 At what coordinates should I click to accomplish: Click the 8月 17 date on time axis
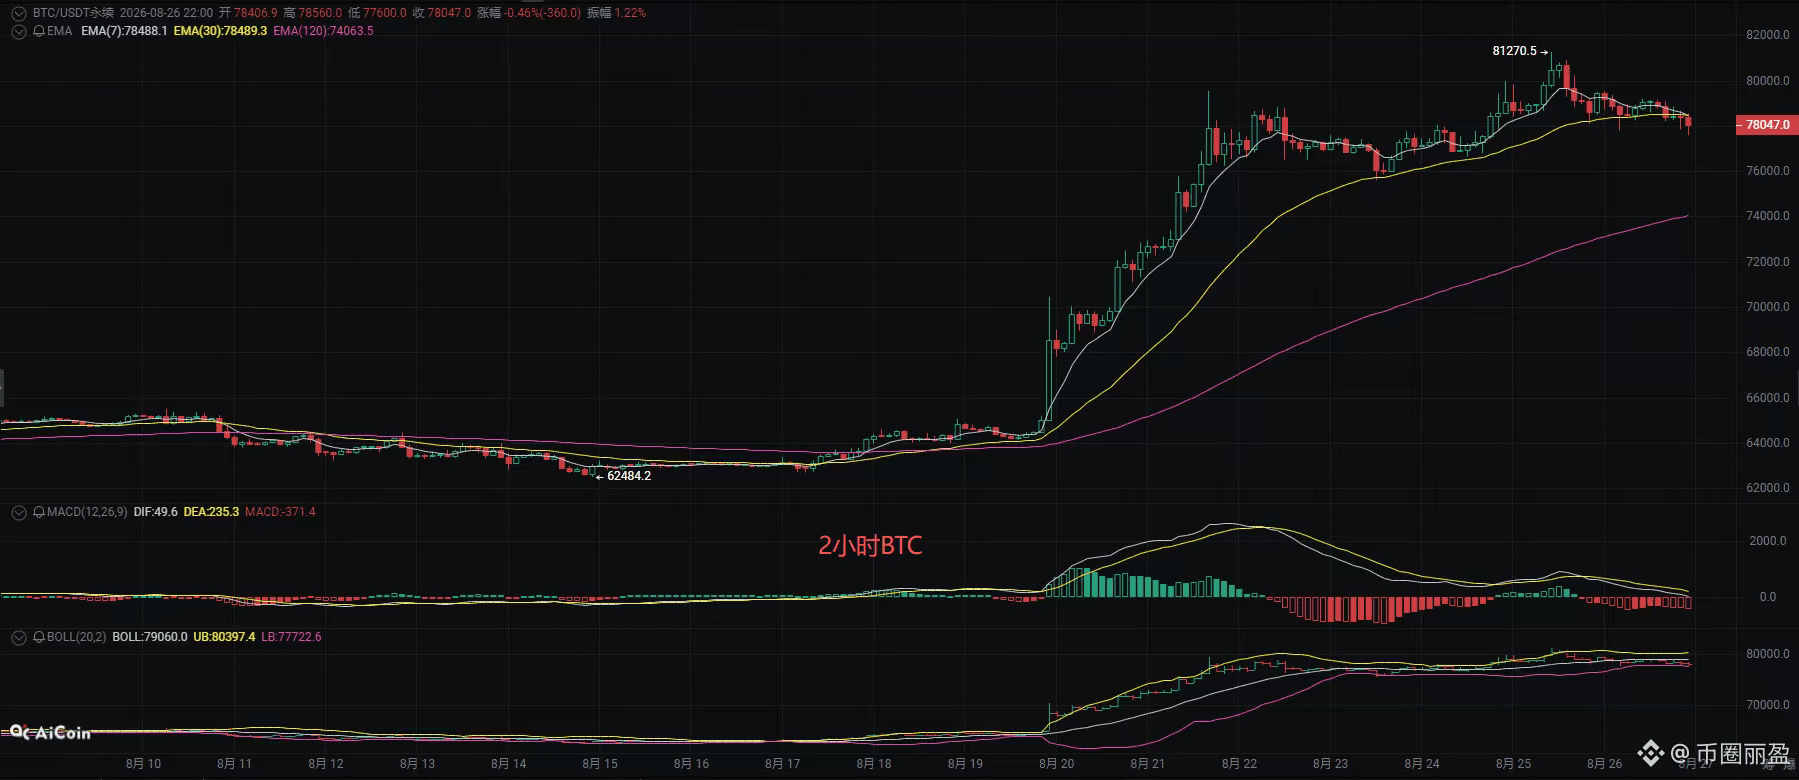tap(782, 764)
